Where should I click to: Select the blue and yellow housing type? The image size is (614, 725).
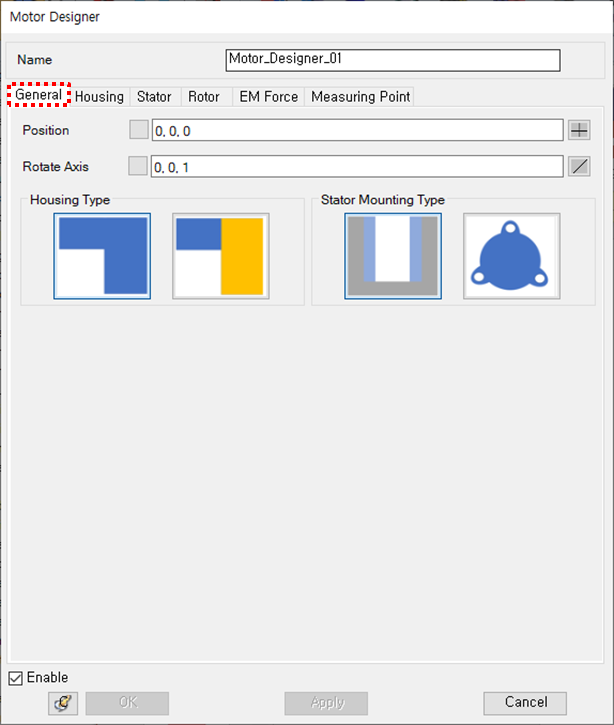tap(221, 256)
